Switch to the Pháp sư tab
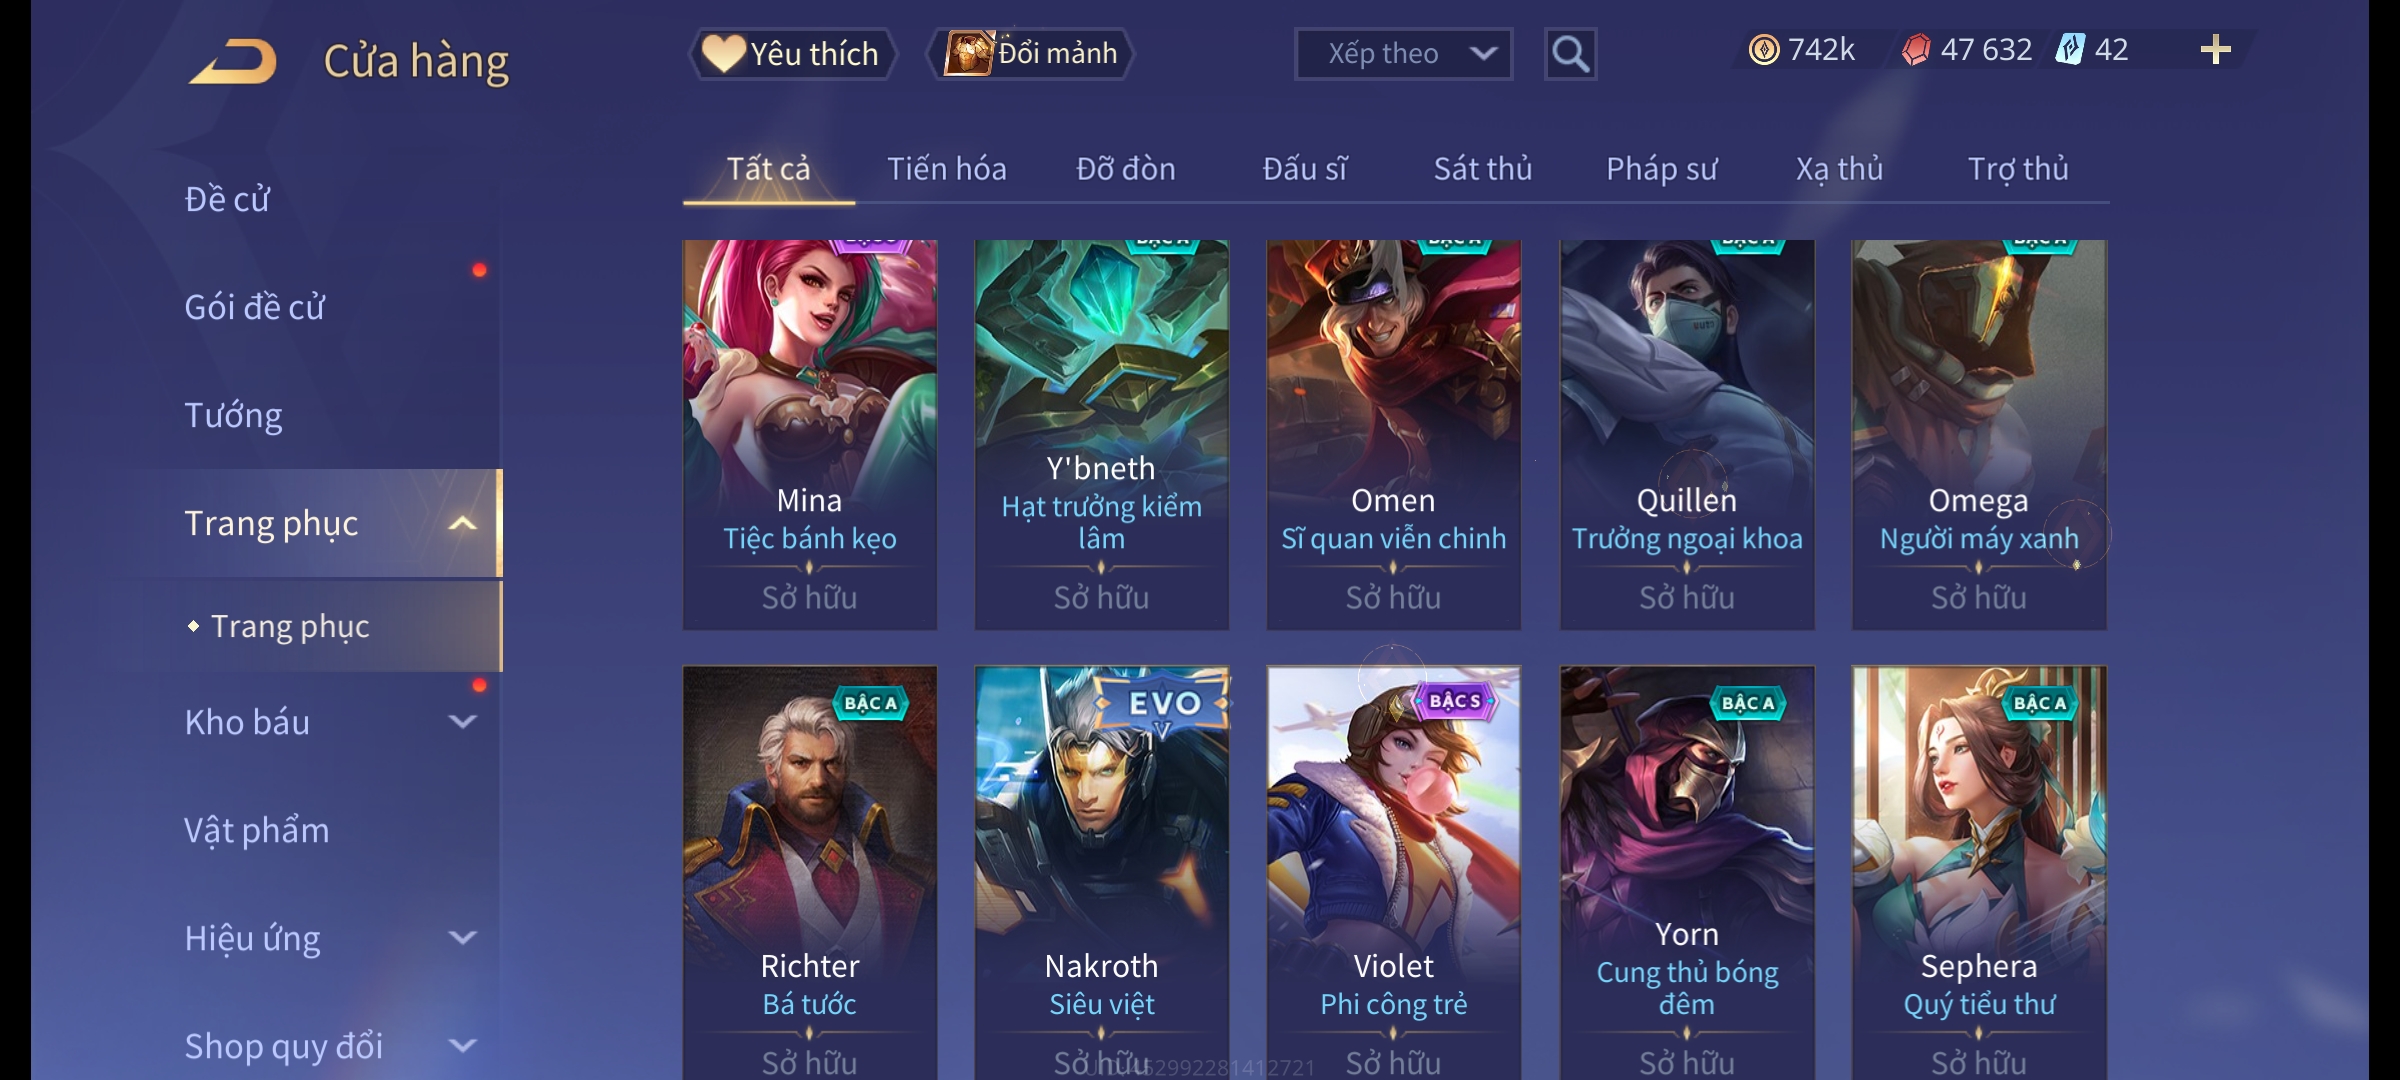The width and height of the screenshot is (2400, 1080). tap(1661, 169)
